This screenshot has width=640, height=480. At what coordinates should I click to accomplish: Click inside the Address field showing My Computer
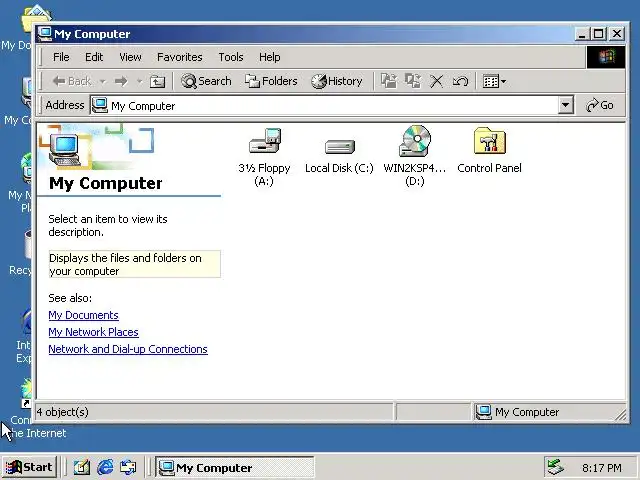click(x=324, y=106)
